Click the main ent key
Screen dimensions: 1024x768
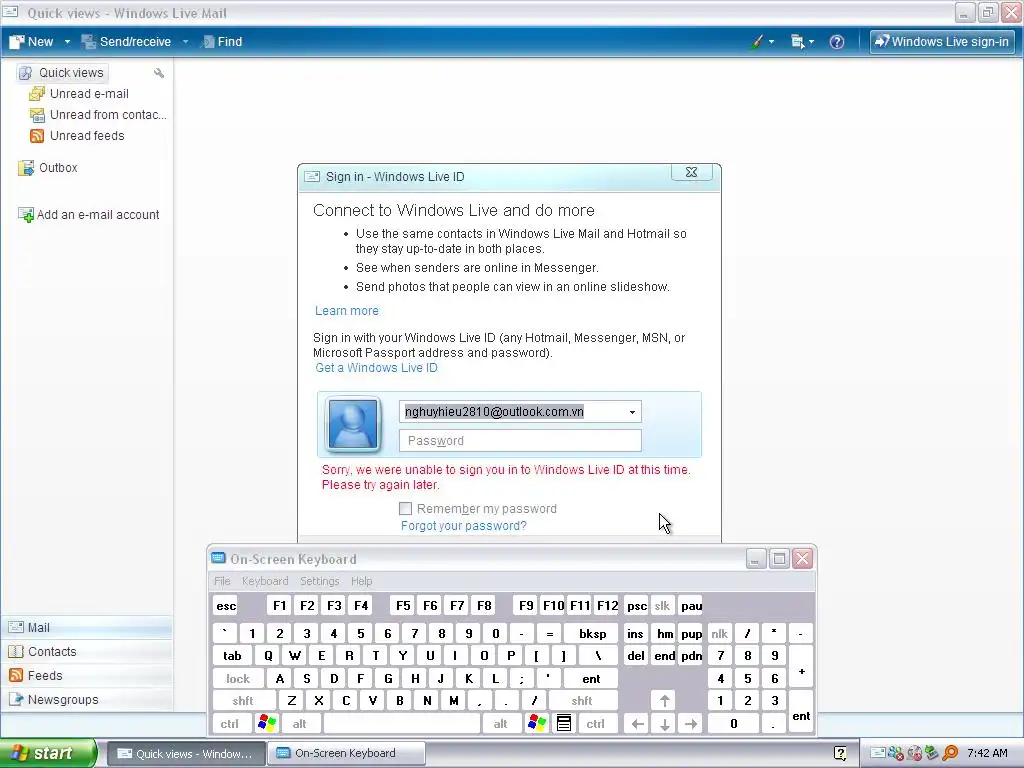pos(591,679)
